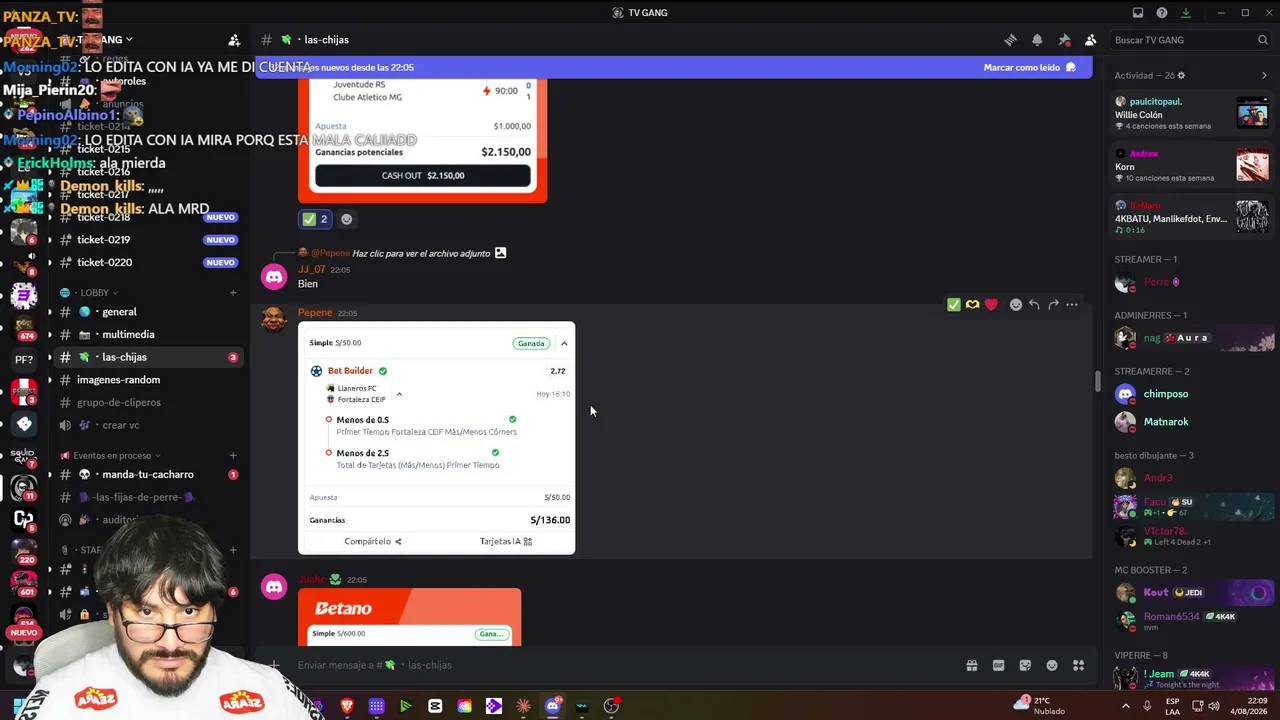Open more options for Pepene's message
This screenshot has width=1280, height=720.
(x=1072, y=305)
